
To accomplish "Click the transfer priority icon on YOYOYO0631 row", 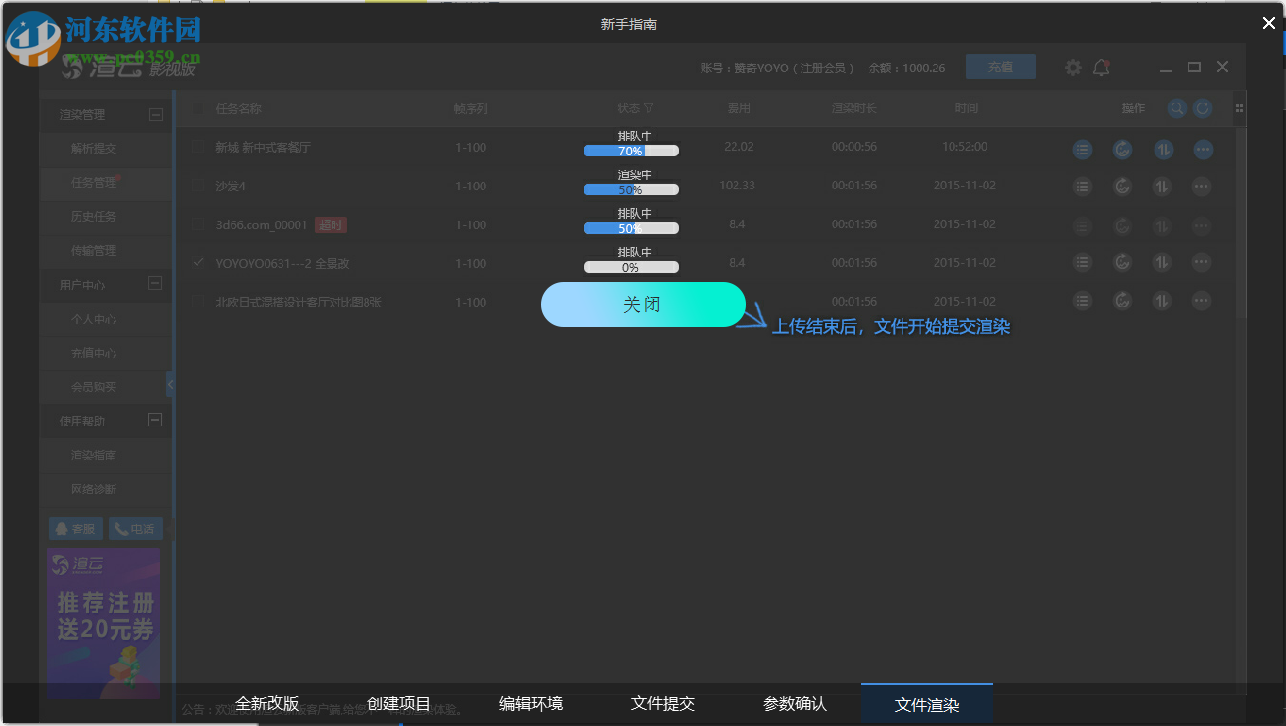I will pos(1161,262).
